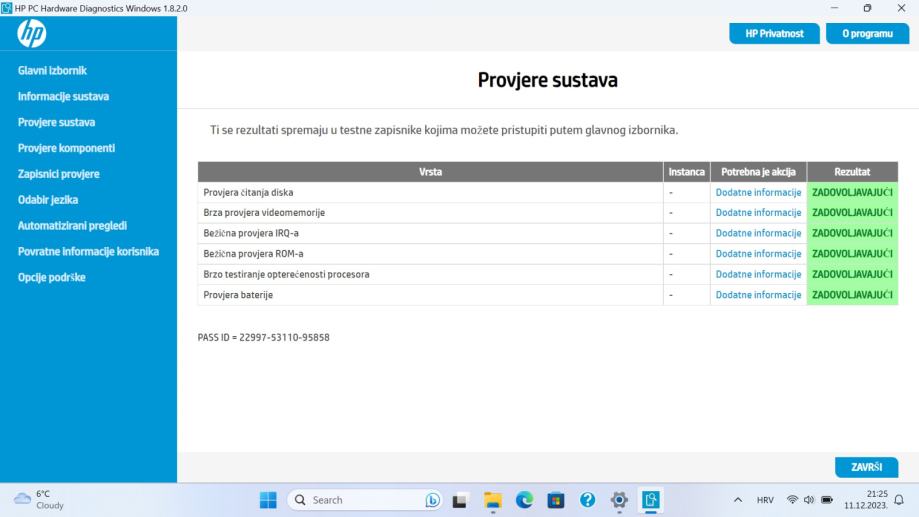The width and height of the screenshot is (919, 517).
Task: Click the Instanca column header
Action: pyautogui.click(x=686, y=172)
